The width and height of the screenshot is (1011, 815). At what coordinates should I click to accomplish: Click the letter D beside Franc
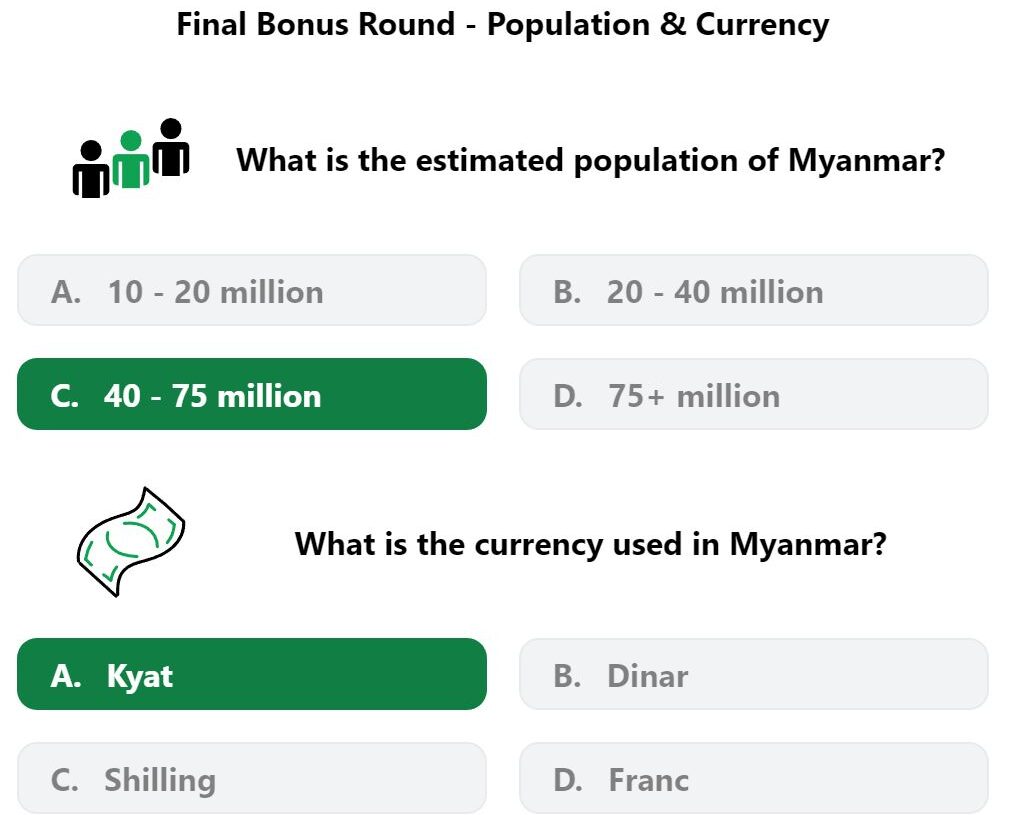(568, 780)
